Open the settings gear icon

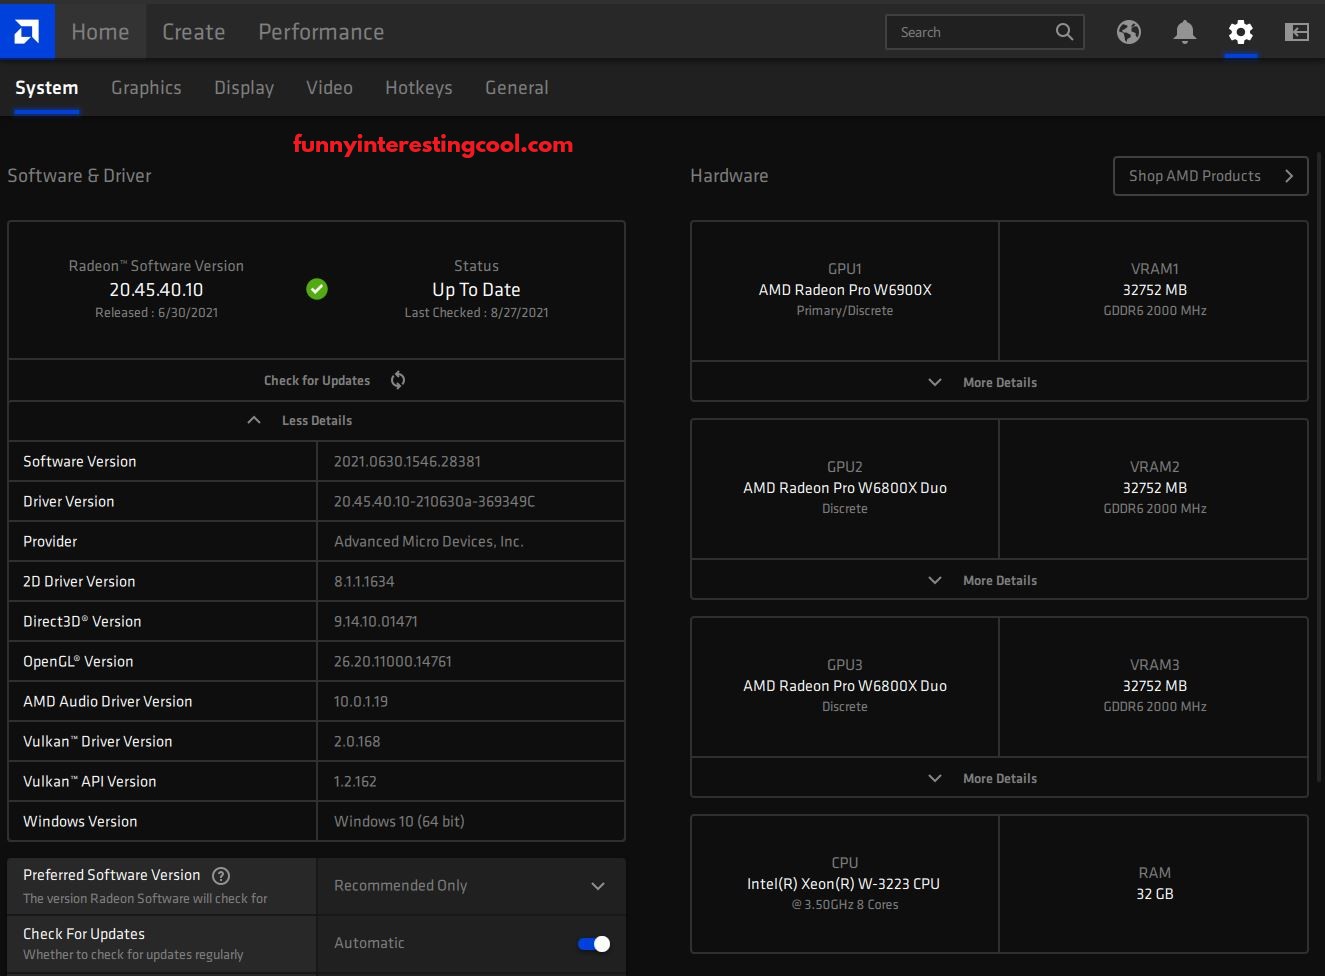(1241, 32)
